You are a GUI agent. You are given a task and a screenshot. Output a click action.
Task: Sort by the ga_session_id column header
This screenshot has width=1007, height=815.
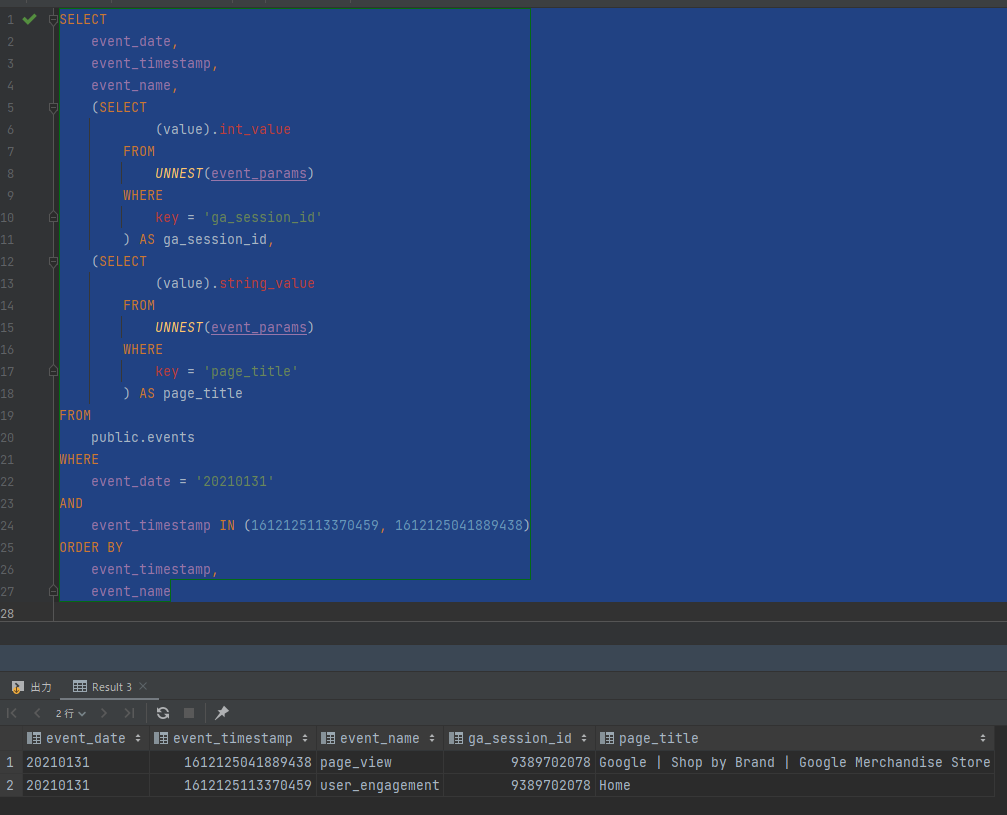click(519, 739)
